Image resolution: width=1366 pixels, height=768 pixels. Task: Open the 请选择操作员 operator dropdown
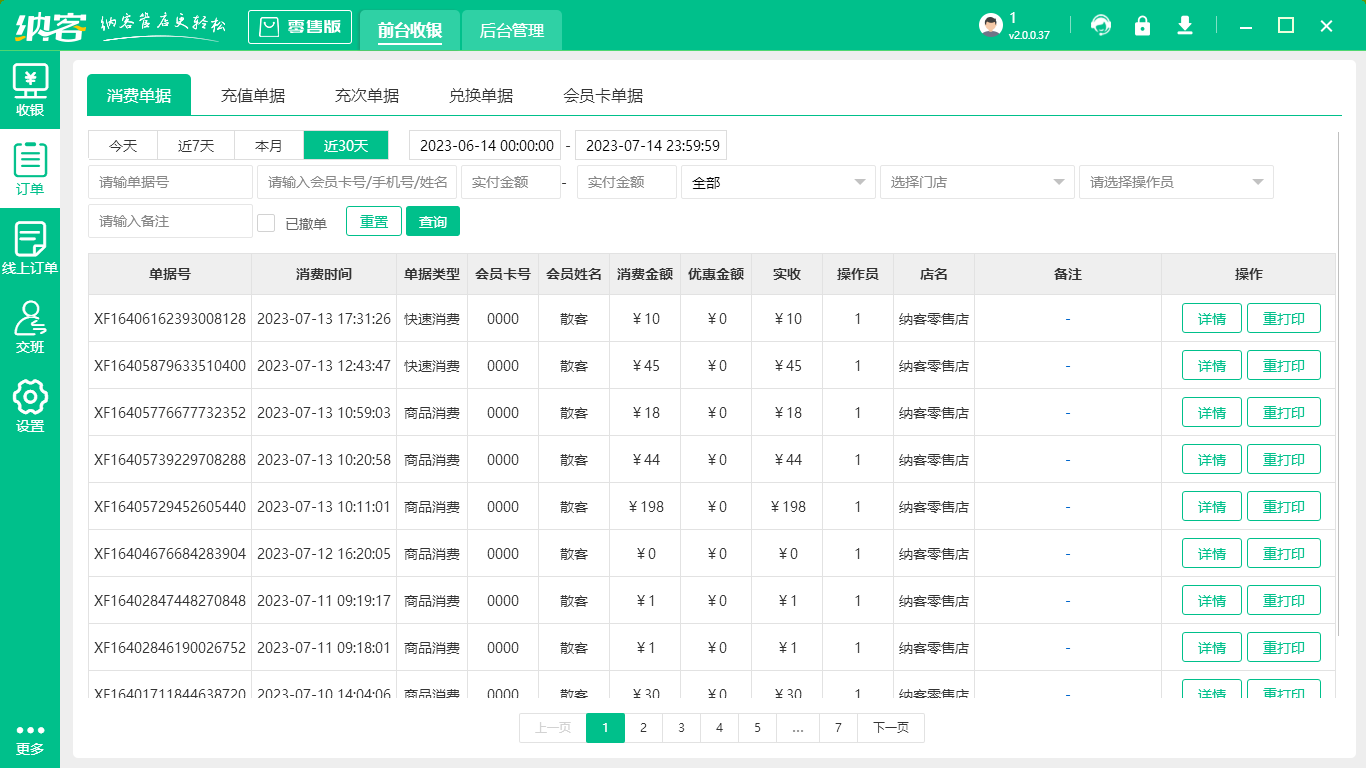pyautogui.click(x=1175, y=182)
